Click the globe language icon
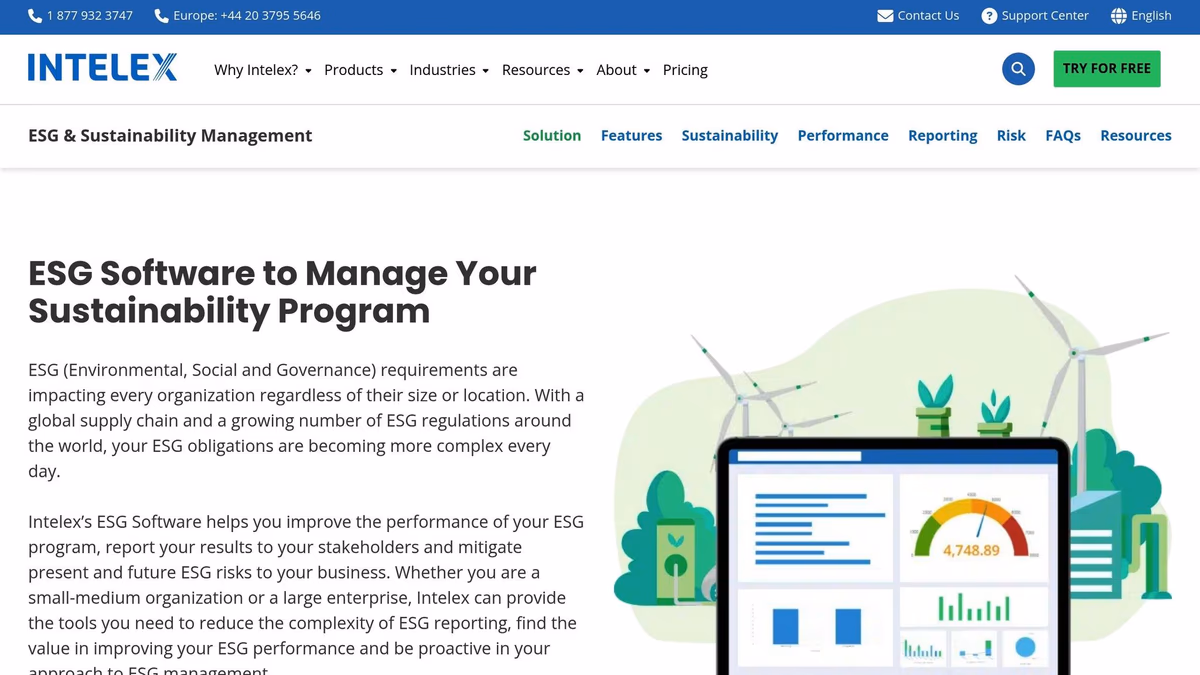Image resolution: width=1200 pixels, height=675 pixels. 1118,16
